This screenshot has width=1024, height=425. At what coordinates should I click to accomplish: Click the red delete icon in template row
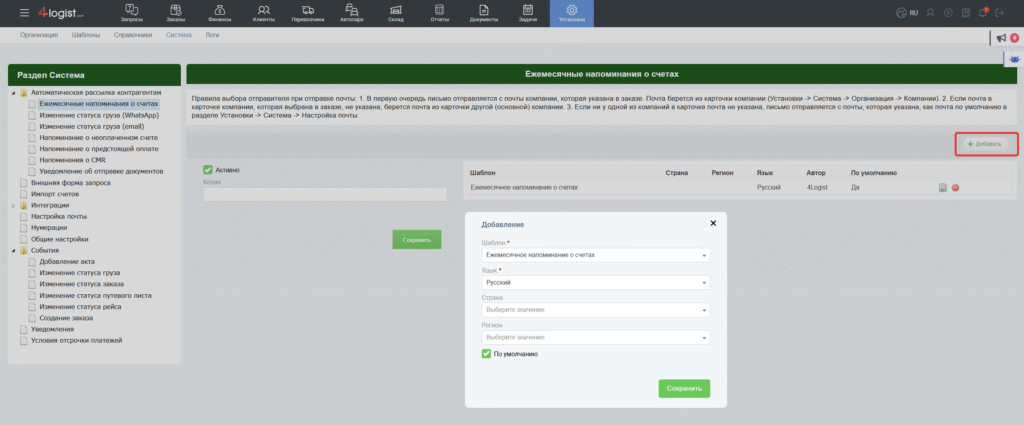coord(955,188)
